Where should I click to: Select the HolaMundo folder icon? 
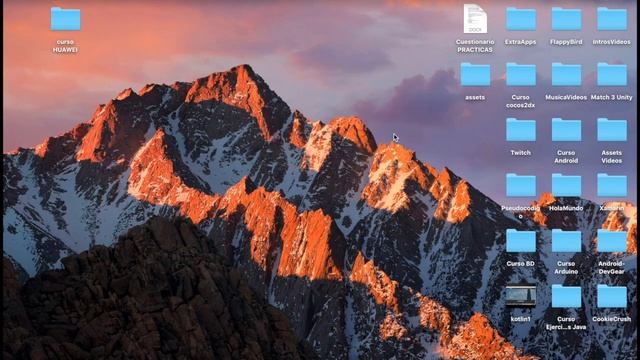[566, 185]
